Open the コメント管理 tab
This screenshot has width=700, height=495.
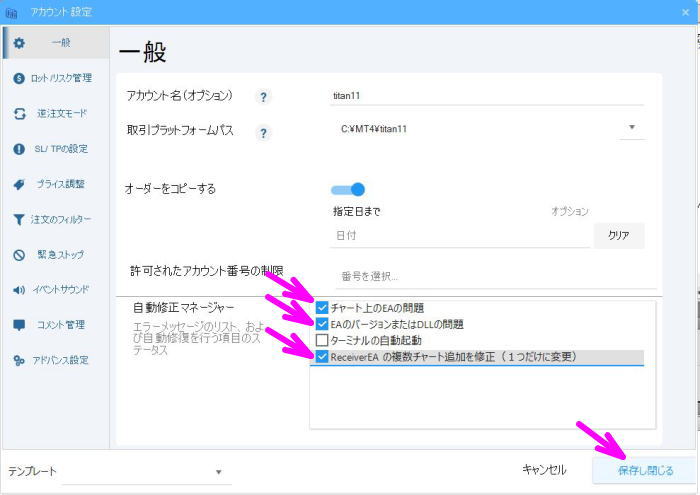tap(56, 325)
